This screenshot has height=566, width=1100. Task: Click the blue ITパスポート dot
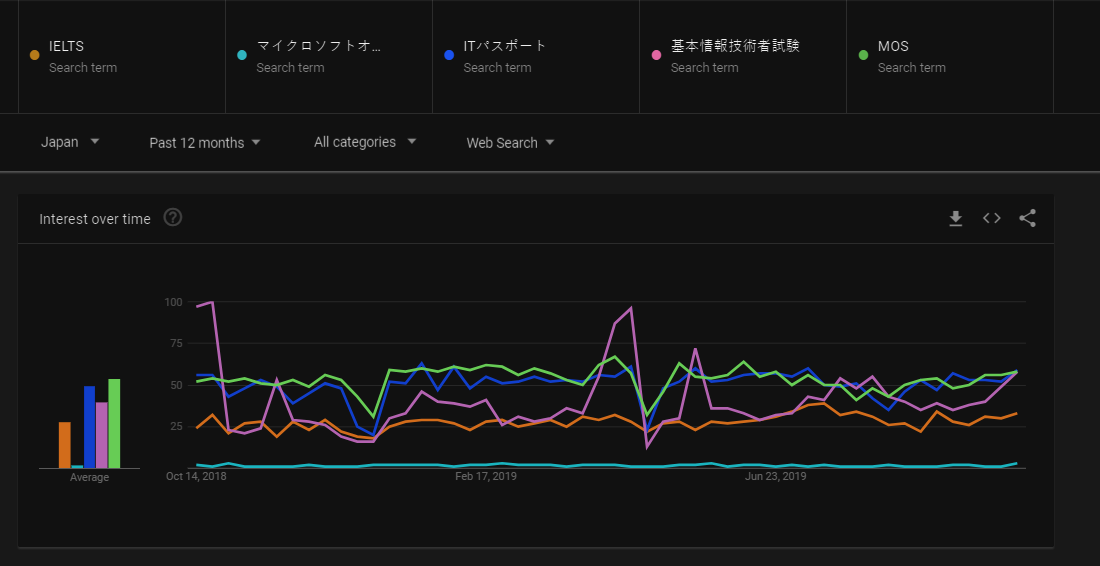pyautogui.click(x=449, y=55)
